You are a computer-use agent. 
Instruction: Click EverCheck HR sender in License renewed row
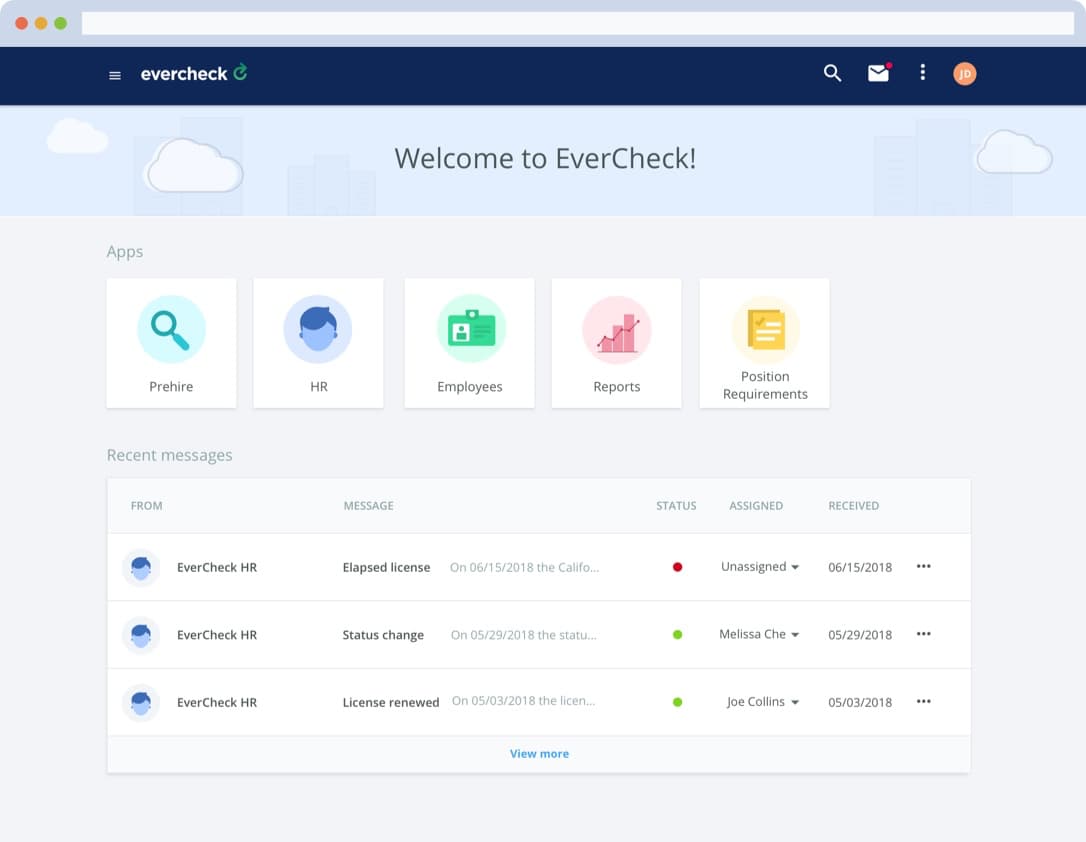click(217, 702)
